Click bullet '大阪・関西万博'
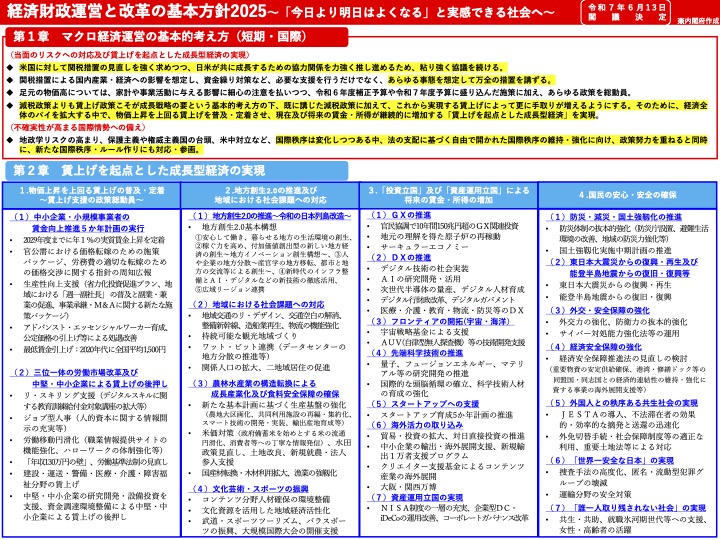720x540 pixels. 408,488
